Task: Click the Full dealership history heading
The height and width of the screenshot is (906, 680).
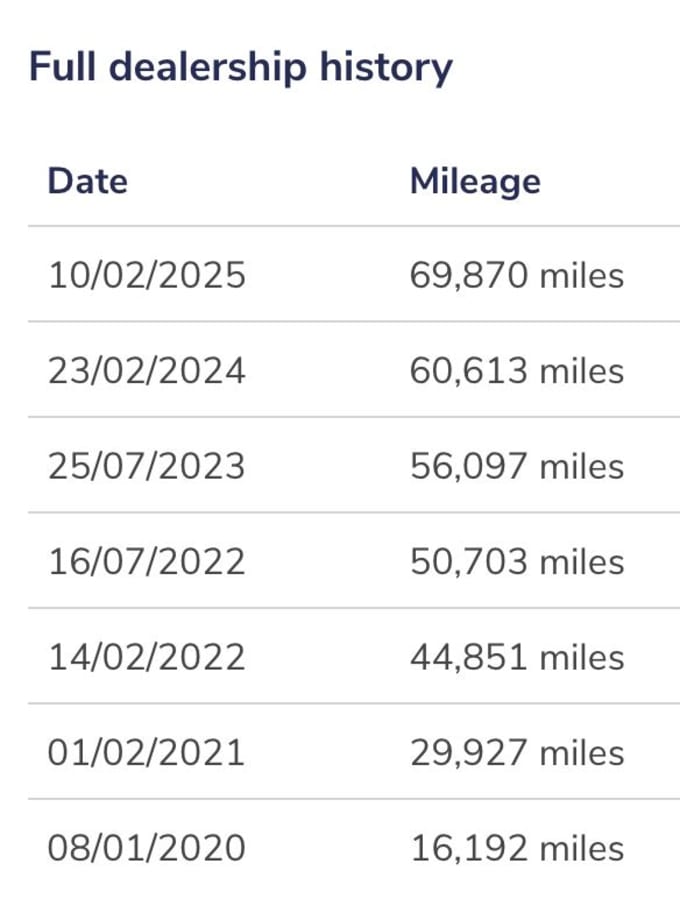Action: (x=240, y=68)
